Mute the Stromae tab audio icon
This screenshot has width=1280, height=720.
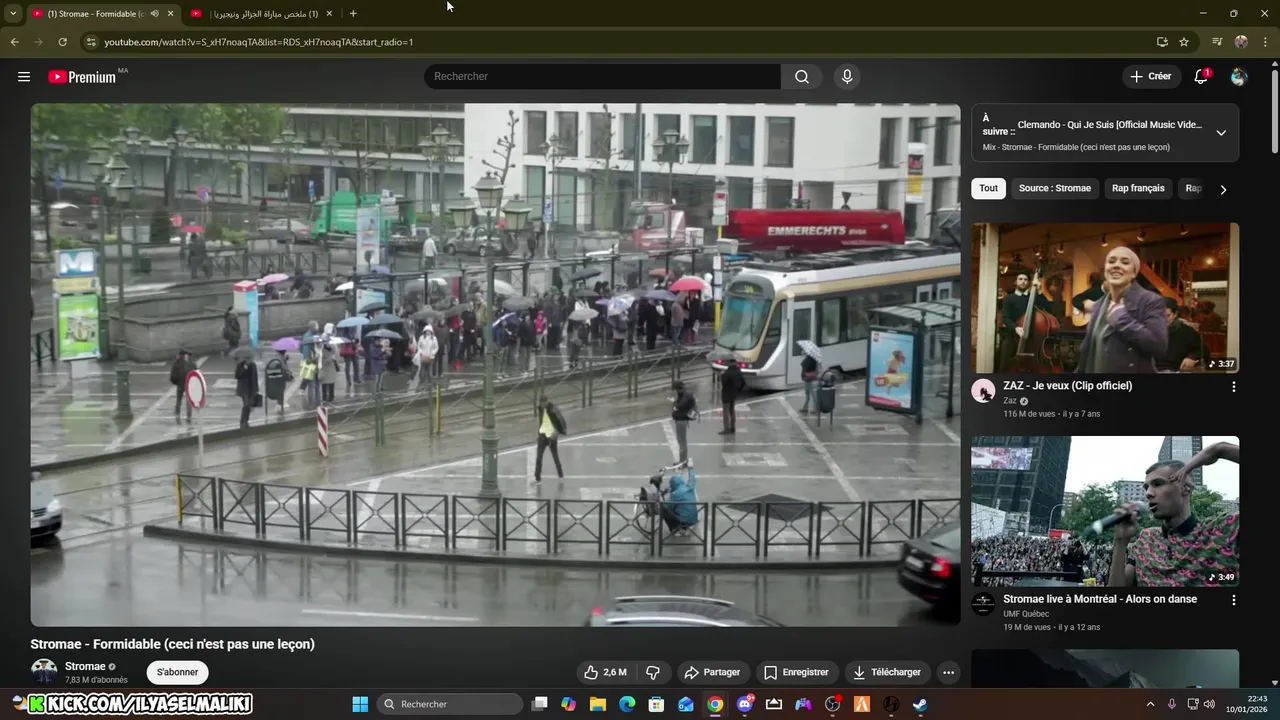point(154,13)
